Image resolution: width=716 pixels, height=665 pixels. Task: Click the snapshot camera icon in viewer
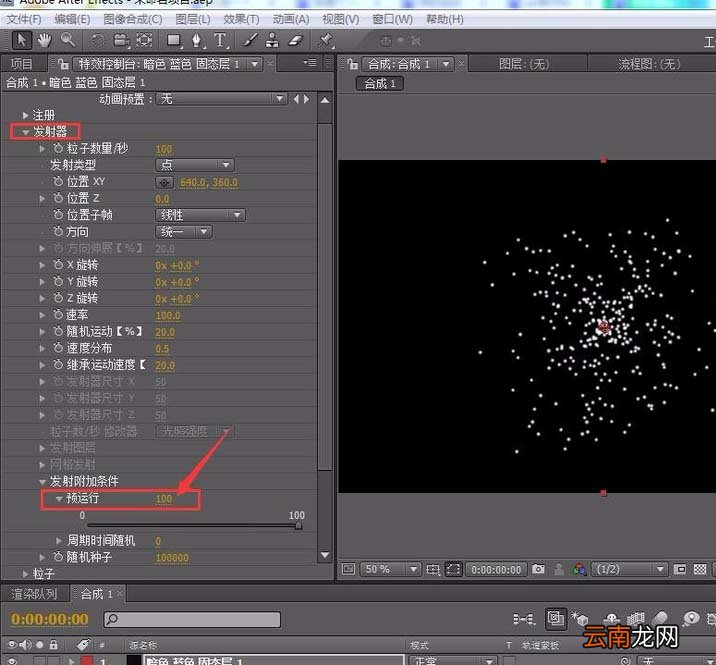(538, 569)
